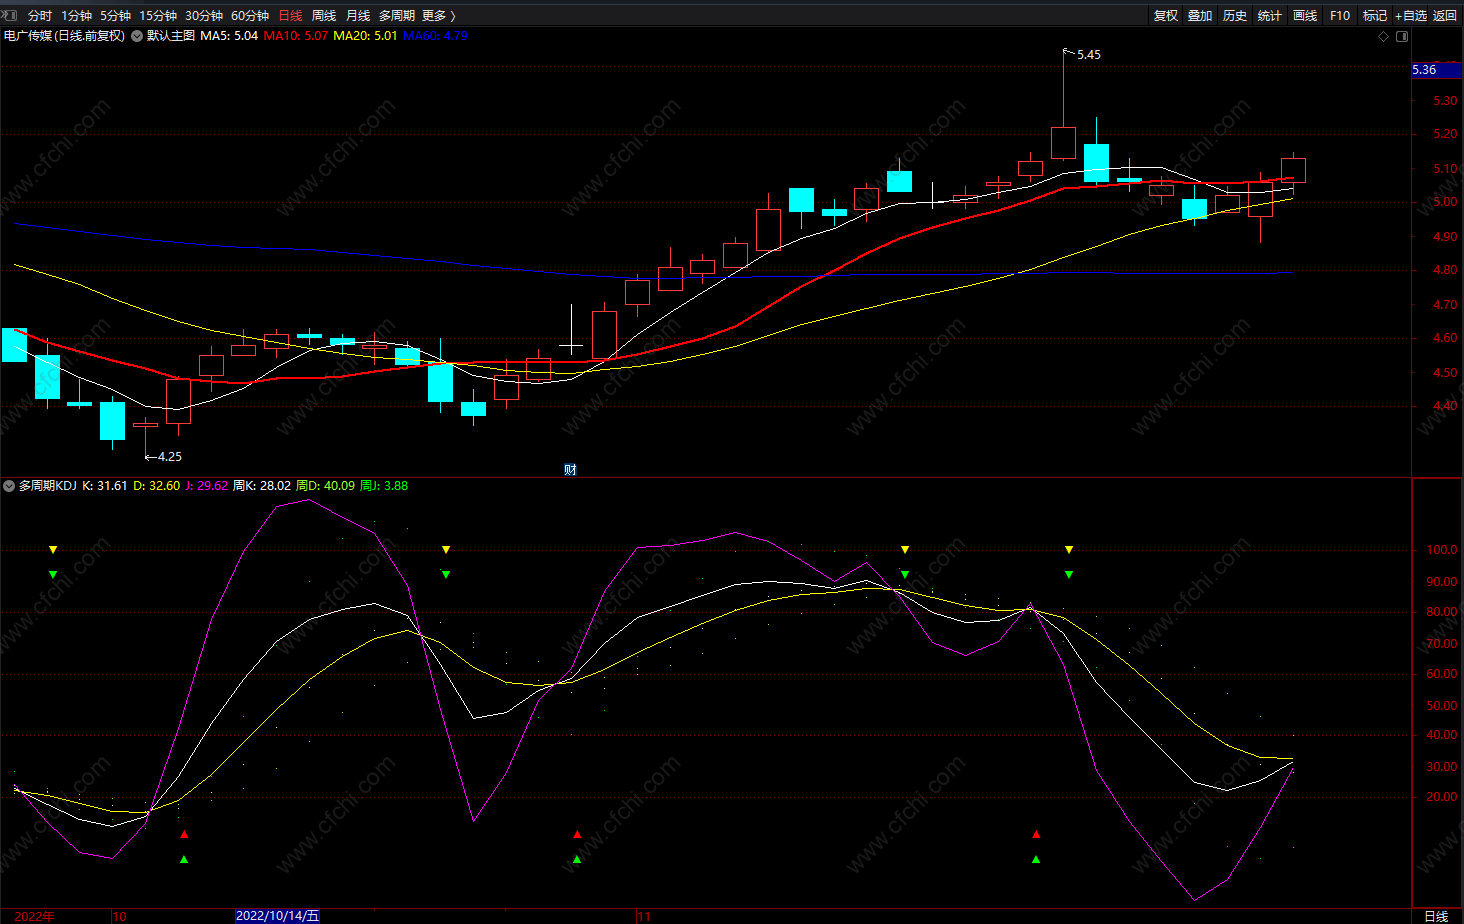Click the 统计 statistics button
This screenshot has width=1464, height=924.
coord(1270,16)
